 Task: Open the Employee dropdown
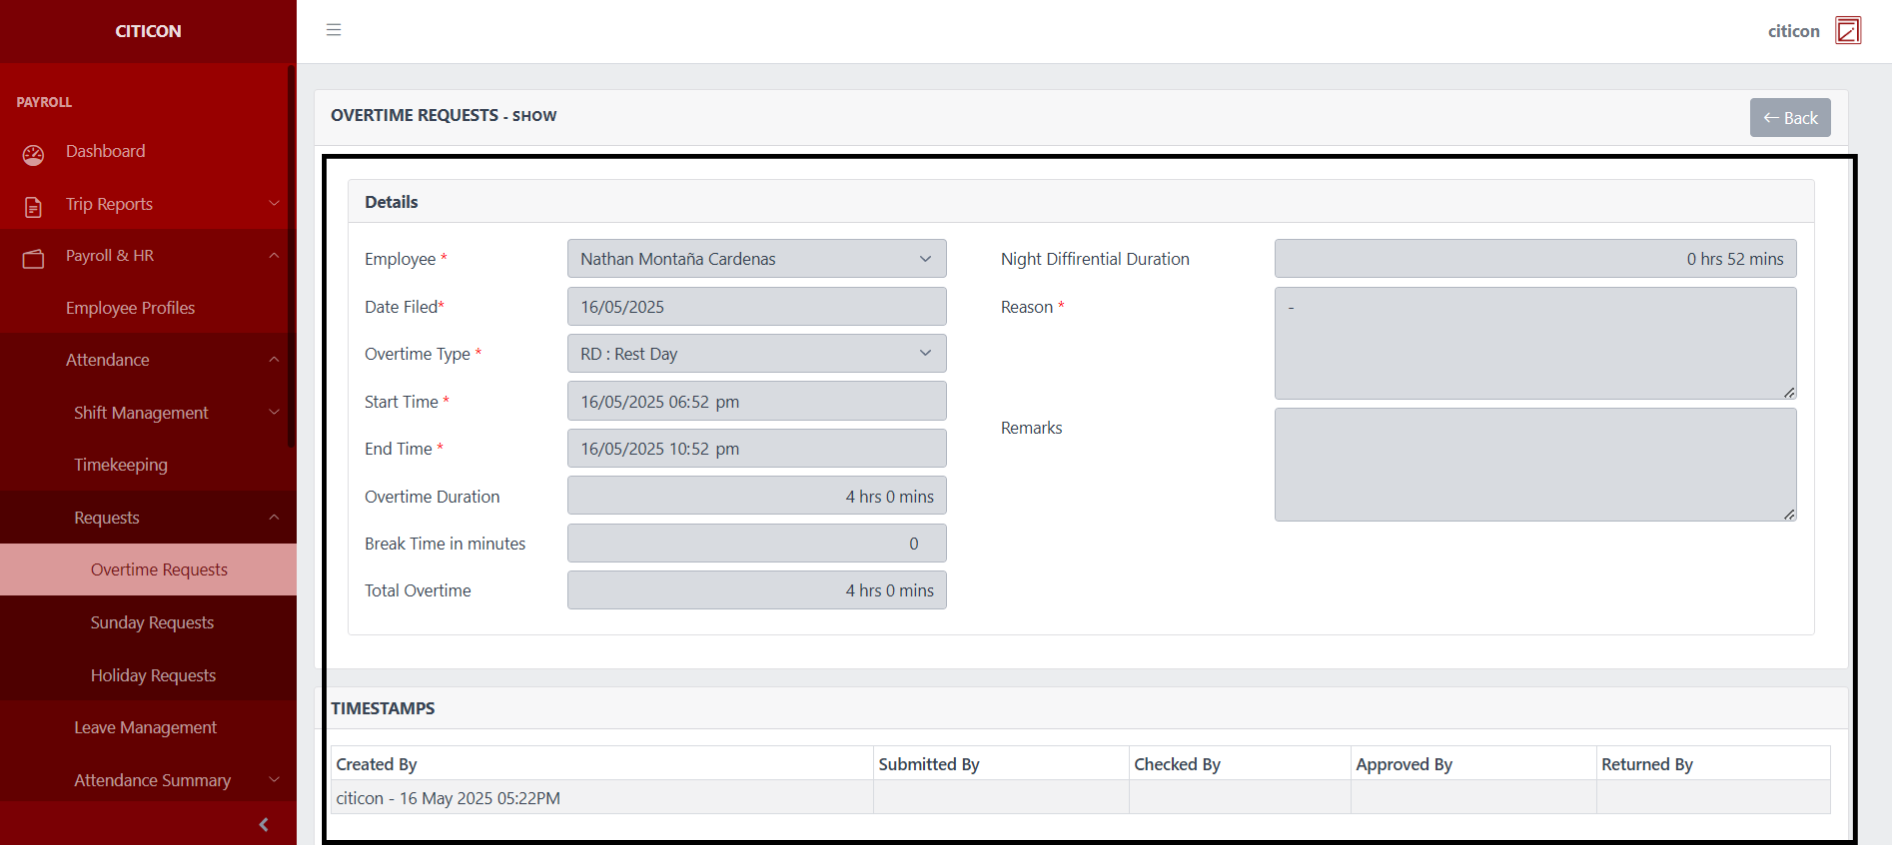coord(756,259)
